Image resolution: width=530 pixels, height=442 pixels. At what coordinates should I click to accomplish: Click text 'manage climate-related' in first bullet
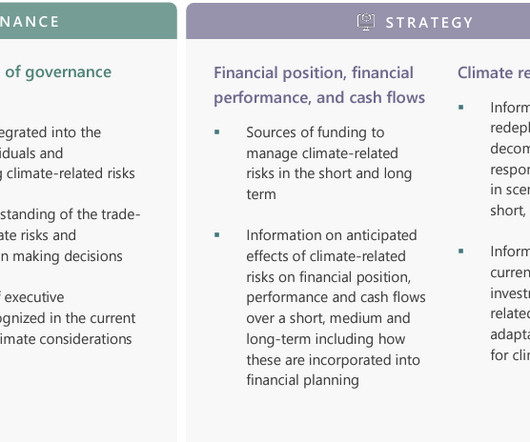click(322, 153)
